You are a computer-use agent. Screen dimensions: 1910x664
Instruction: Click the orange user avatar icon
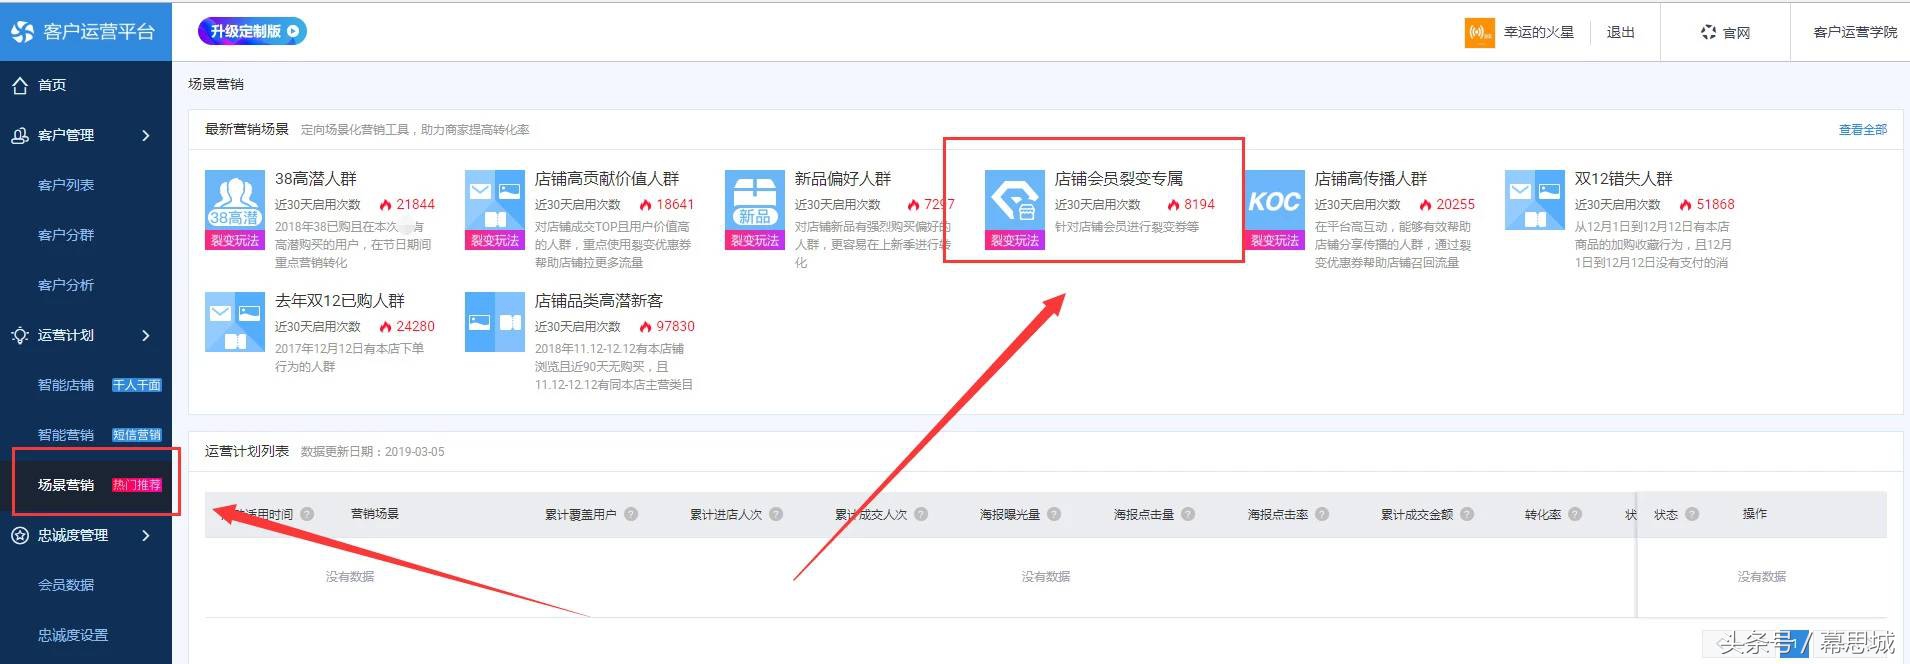[1480, 33]
